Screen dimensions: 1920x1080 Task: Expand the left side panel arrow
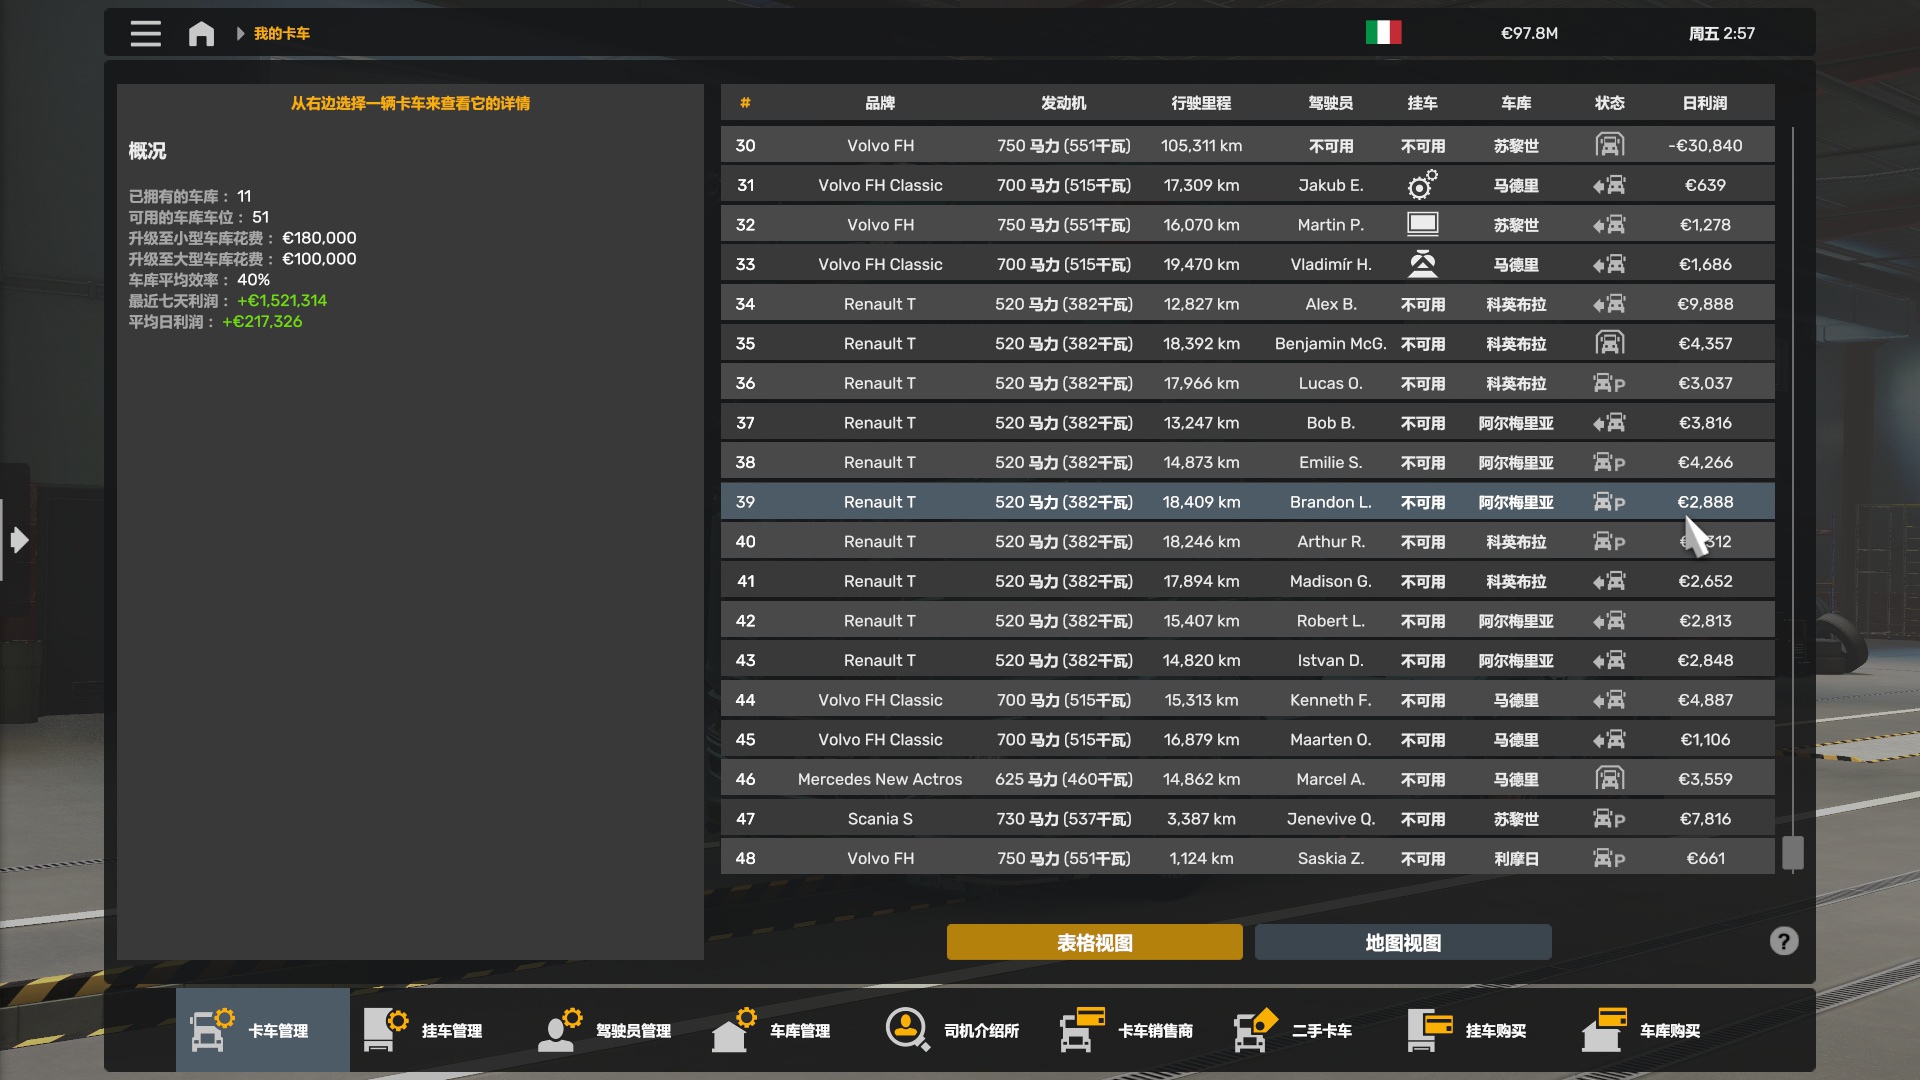(18, 541)
